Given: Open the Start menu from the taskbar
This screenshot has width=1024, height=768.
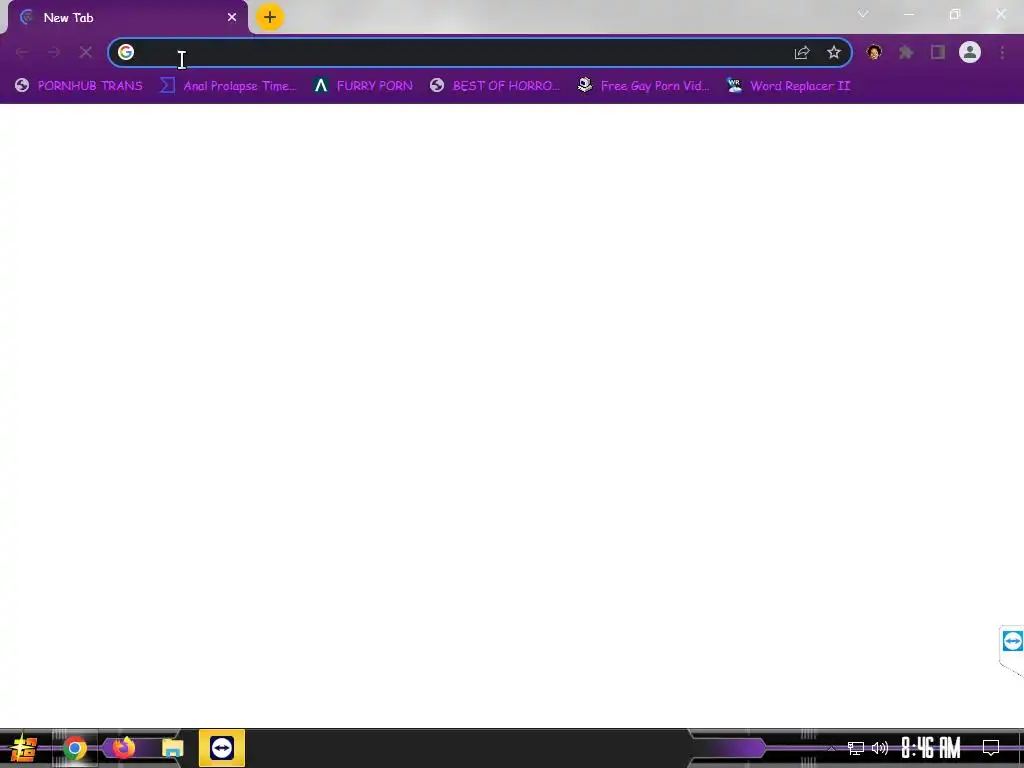Looking at the screenshot, I should click(x=24, y=748).
